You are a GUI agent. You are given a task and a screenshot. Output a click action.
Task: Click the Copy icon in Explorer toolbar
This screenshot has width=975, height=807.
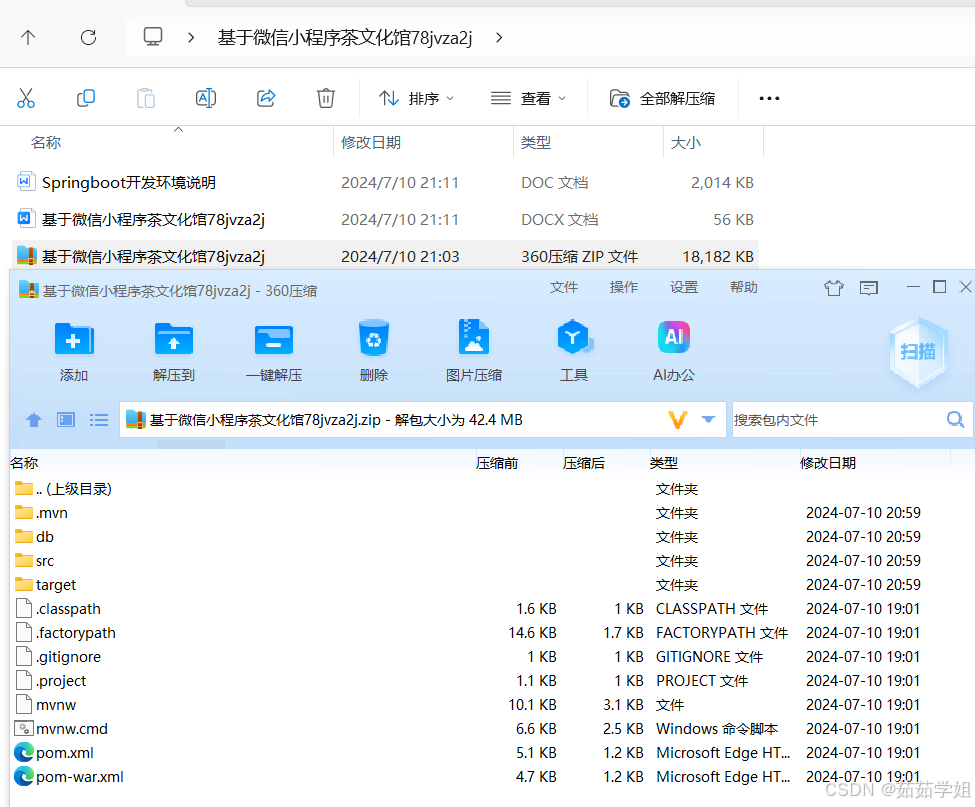(x=86, y=98)
